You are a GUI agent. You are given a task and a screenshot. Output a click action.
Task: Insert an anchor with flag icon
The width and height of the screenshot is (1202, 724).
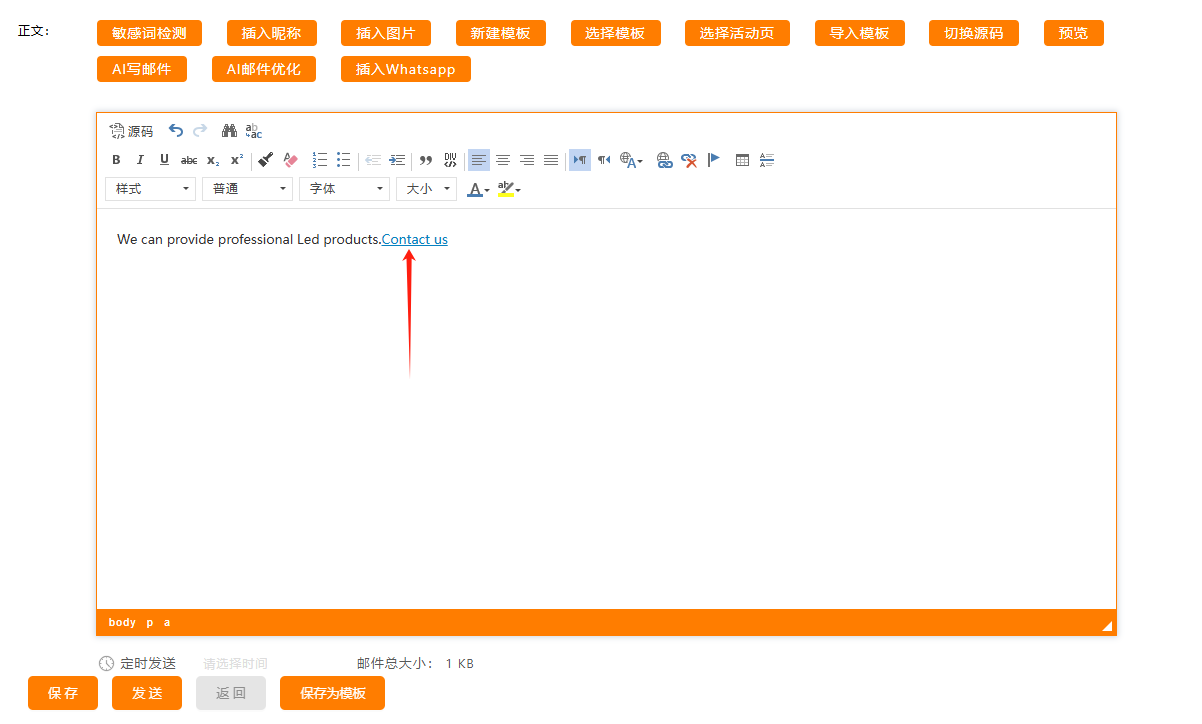click(713, 160)
